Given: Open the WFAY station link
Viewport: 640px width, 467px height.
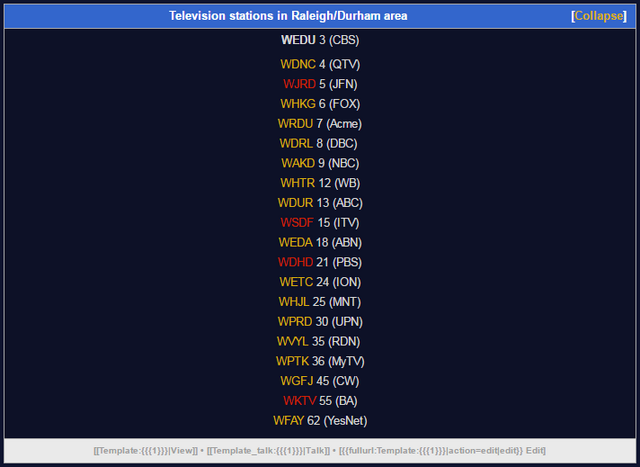Looking at the screenshot, I should click(289, 420).
